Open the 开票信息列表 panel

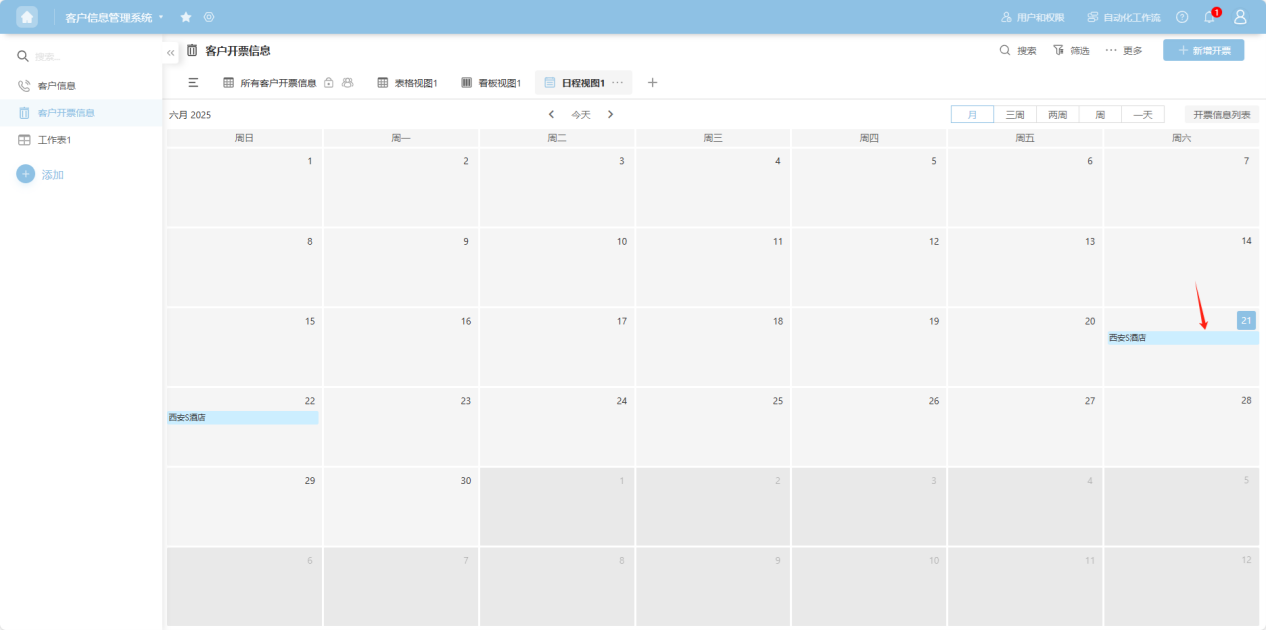(x=1221, y=115)
